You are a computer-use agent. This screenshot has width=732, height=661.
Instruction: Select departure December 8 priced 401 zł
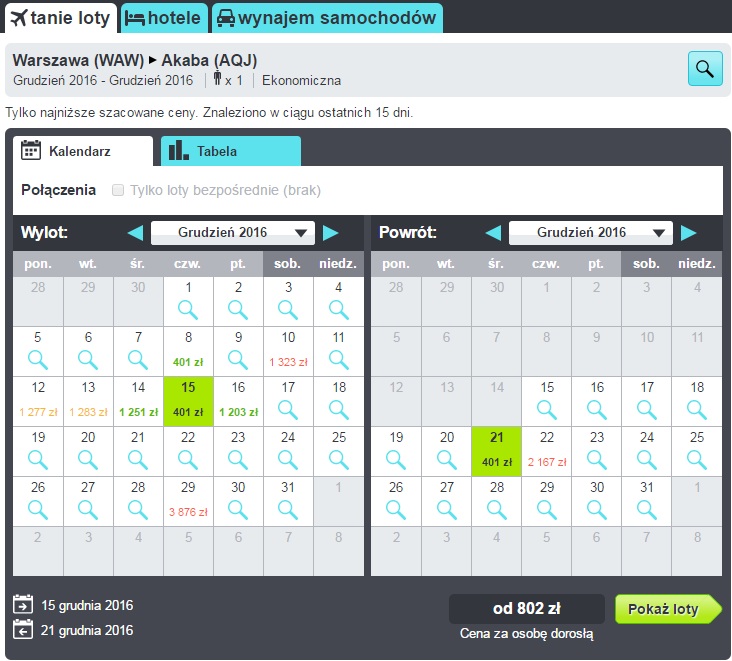coord(188,352)
